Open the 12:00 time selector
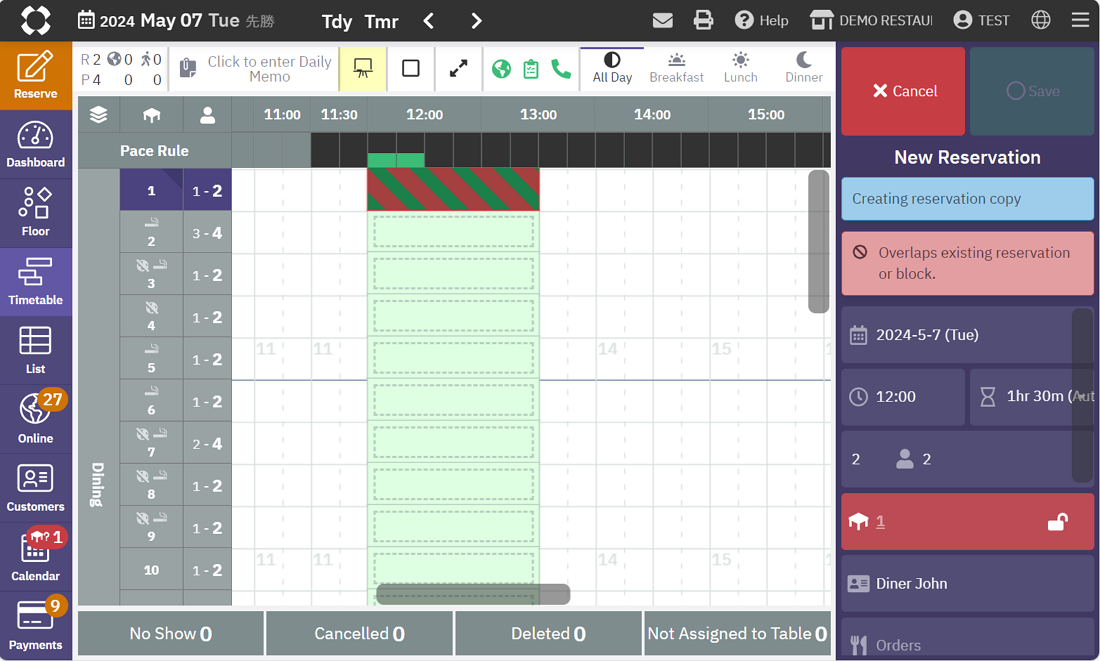1100x661 pixels. click(x=903, y=397)
